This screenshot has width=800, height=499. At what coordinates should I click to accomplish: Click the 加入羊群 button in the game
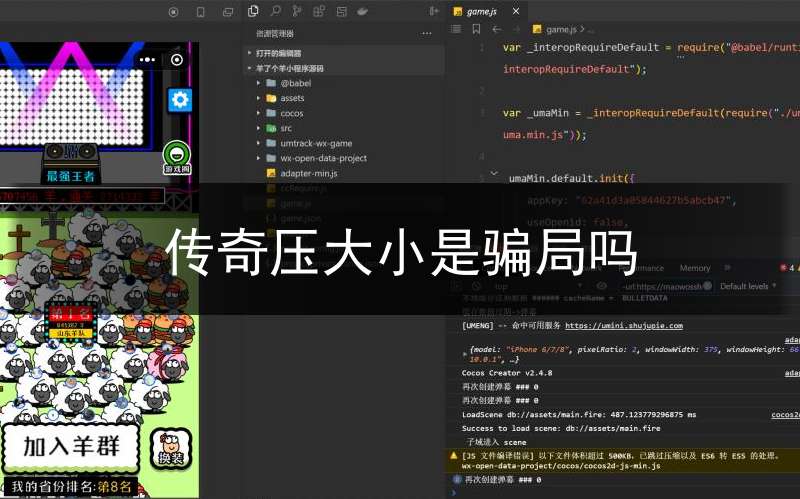[71, 446]
